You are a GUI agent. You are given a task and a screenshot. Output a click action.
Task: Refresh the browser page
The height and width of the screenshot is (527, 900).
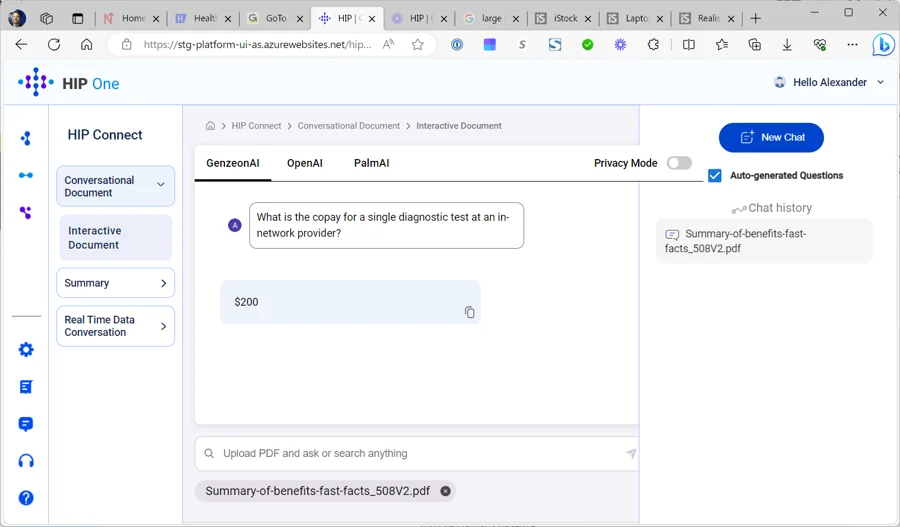54,44
